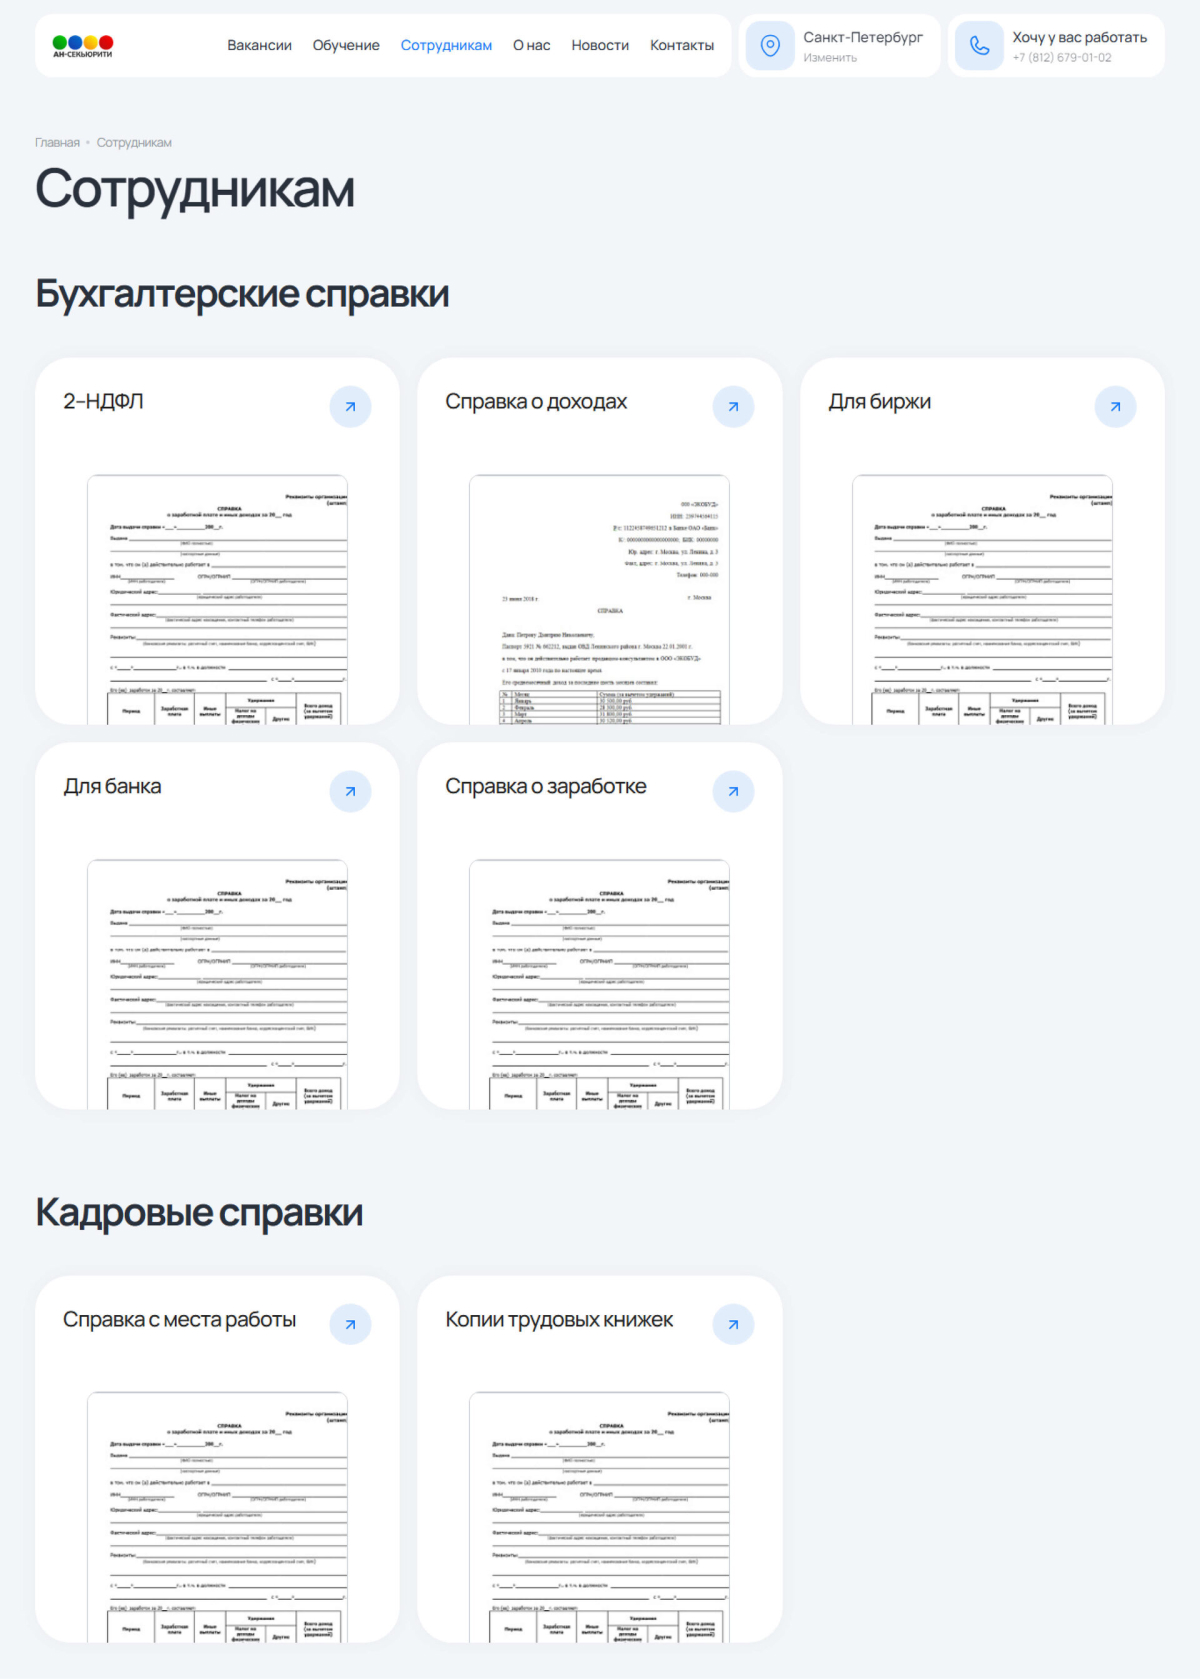Screen dimensions: 1200x1679
Task: Open the Справка с места работы arrow icon
Action: tap(350, 1325)
